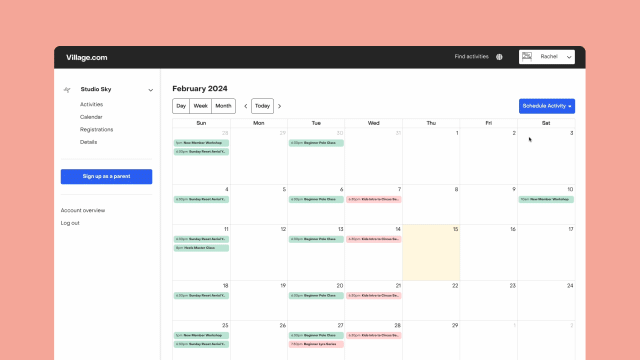Image resolution: width=640 pixels, height=360 pixels.
Task: Open Sunday Reset Aerial event on February 18
Action: (201, 296)
